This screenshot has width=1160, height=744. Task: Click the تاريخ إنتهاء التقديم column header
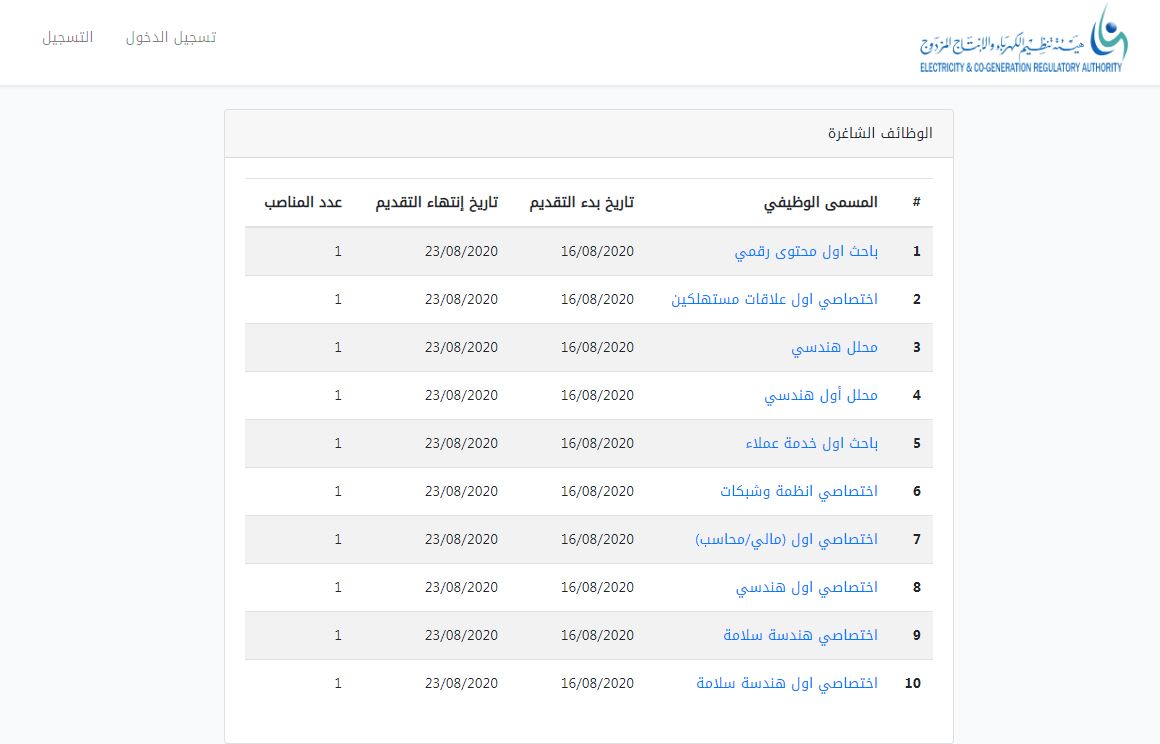pyautogui.click(x=436, y=203)
